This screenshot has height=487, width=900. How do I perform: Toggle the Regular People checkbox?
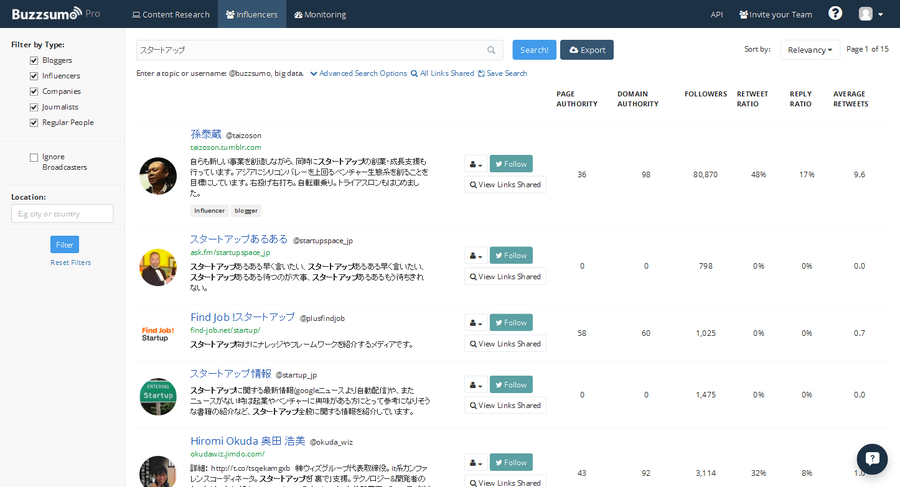pyautogui.click(x=34, y=122)
